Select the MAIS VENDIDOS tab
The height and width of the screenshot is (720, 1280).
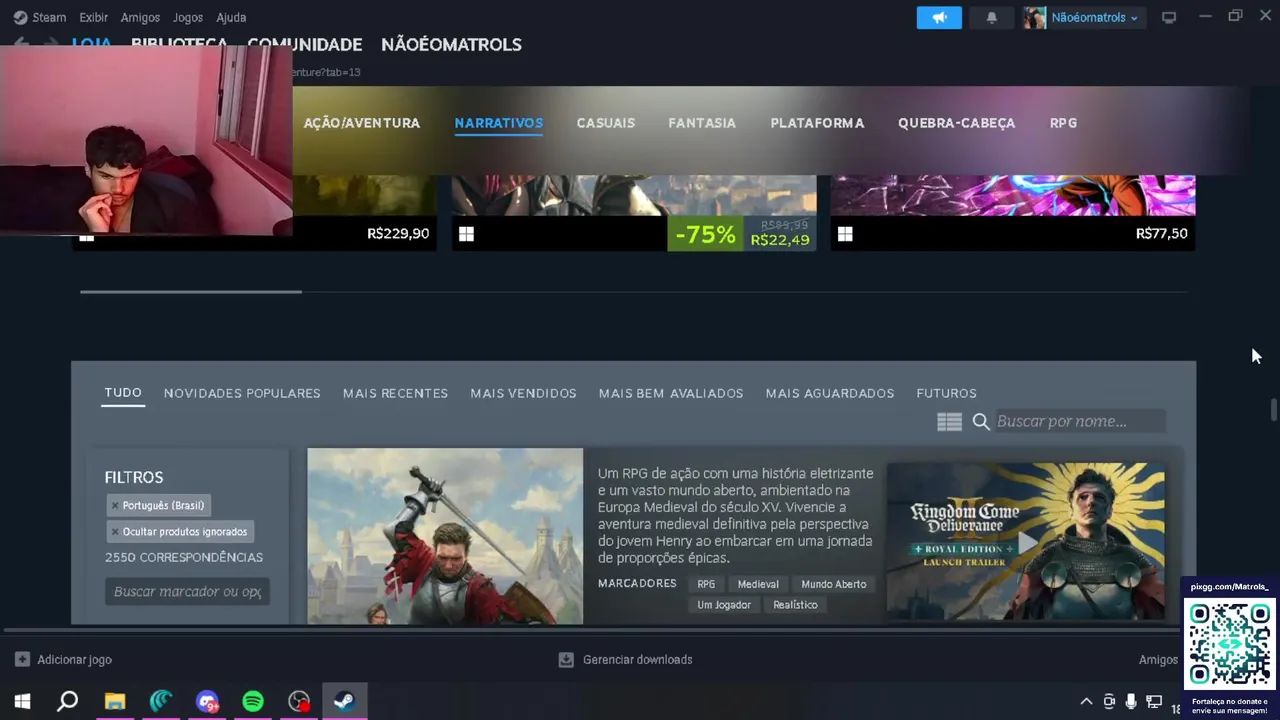pyautogui.click(x=523, y=393)
